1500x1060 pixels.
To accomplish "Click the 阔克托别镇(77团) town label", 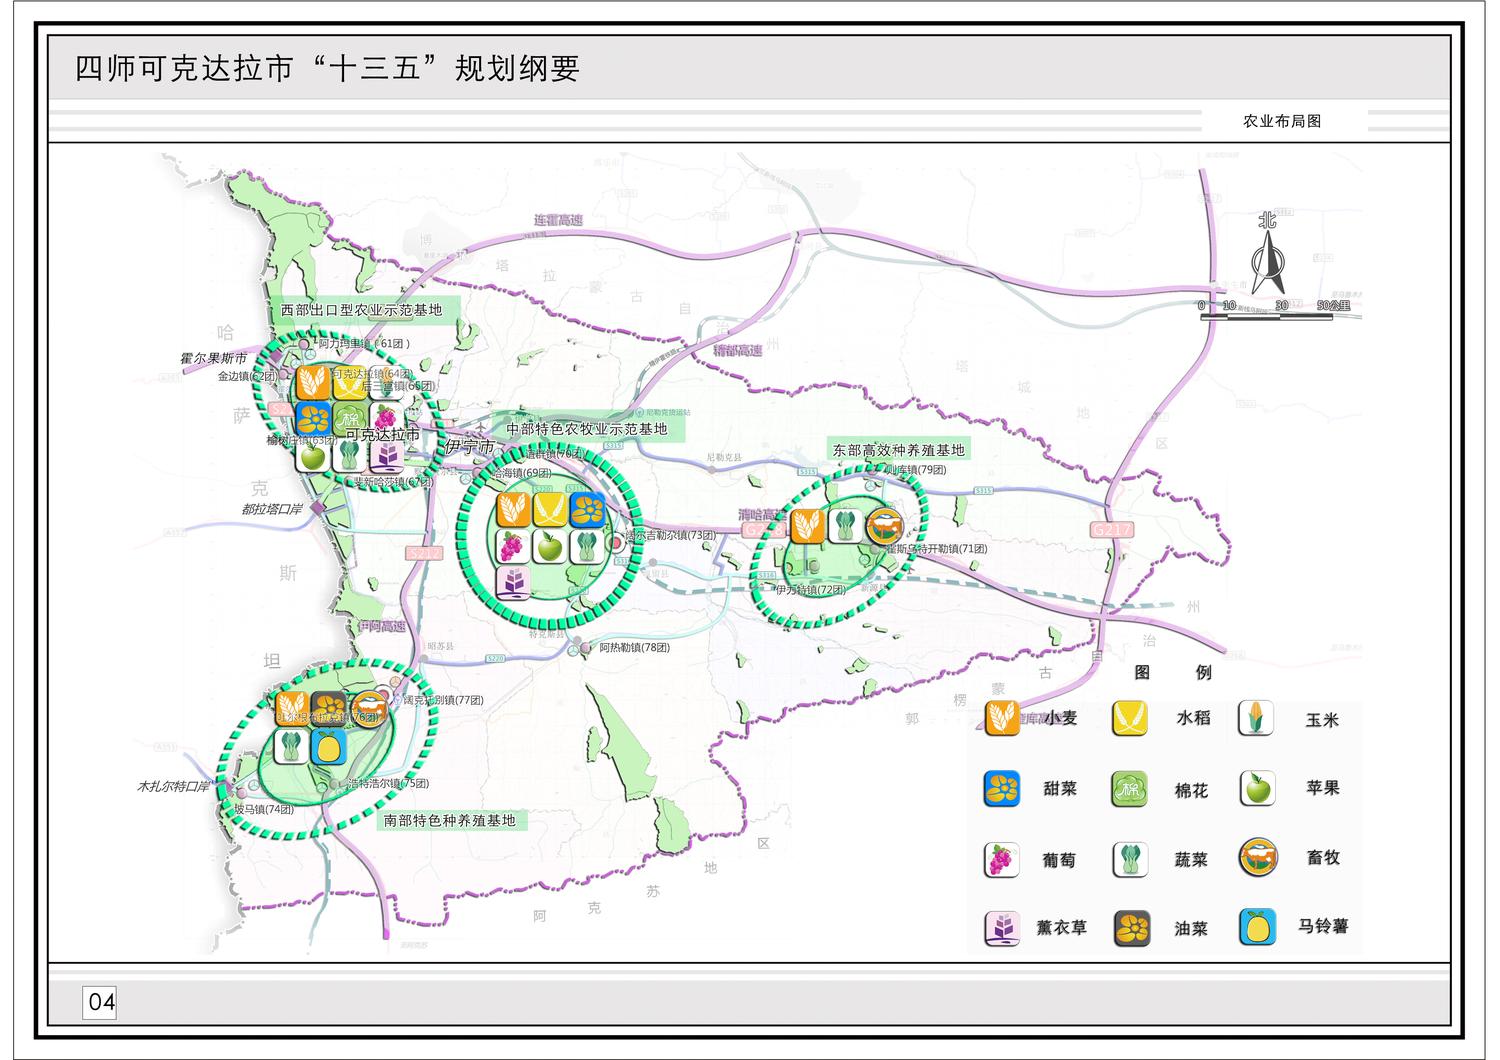I will tap(443, 700).
